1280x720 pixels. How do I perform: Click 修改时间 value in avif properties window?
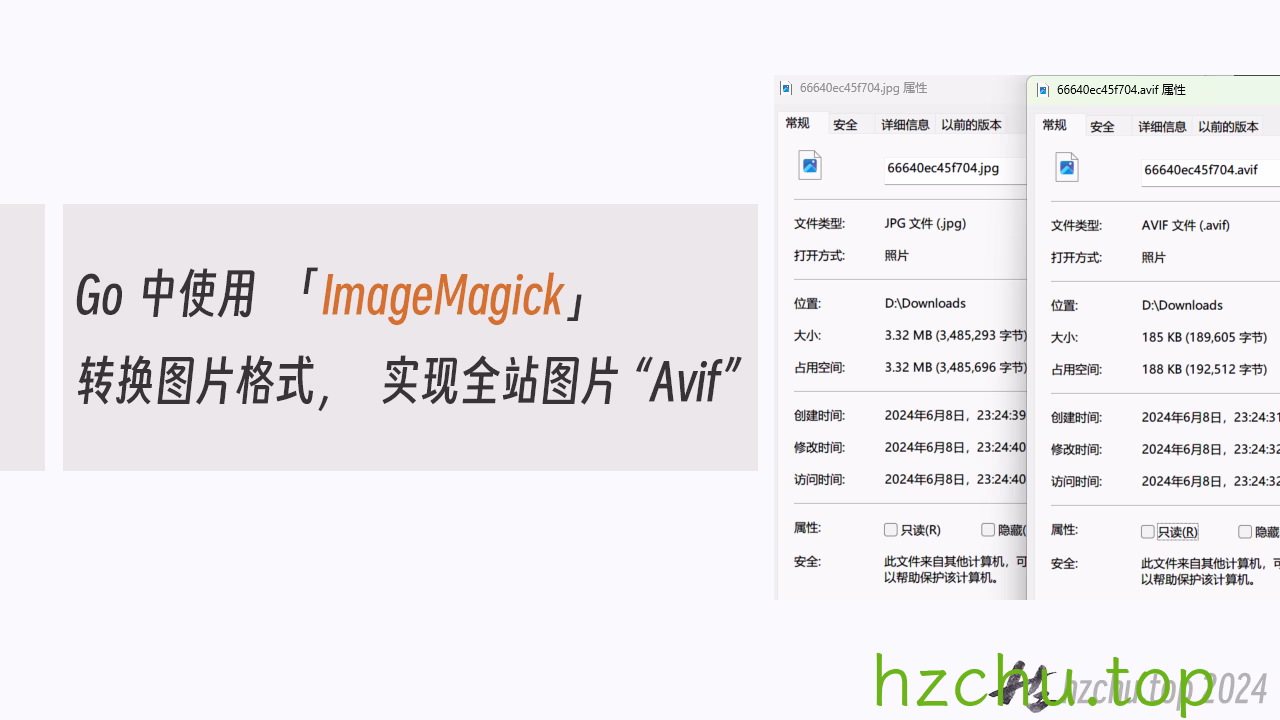click(x=1210, y=450)
